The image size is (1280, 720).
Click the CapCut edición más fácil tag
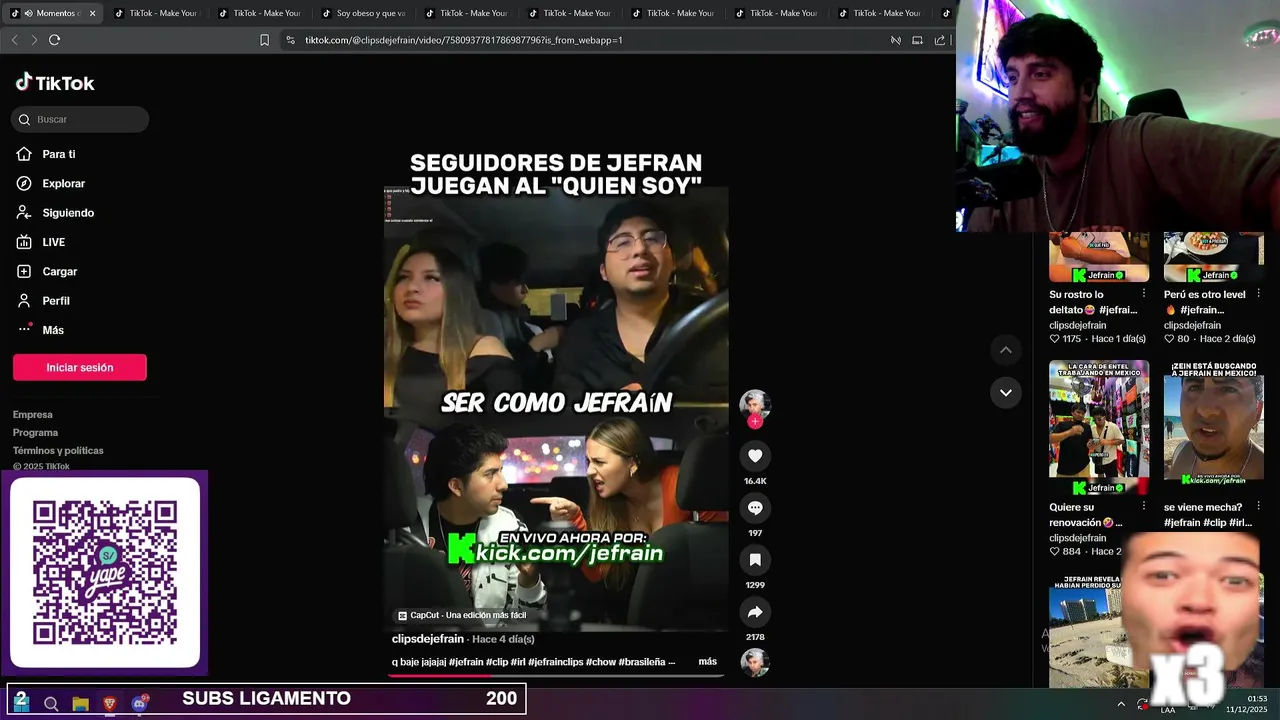(x=461, y=615)
